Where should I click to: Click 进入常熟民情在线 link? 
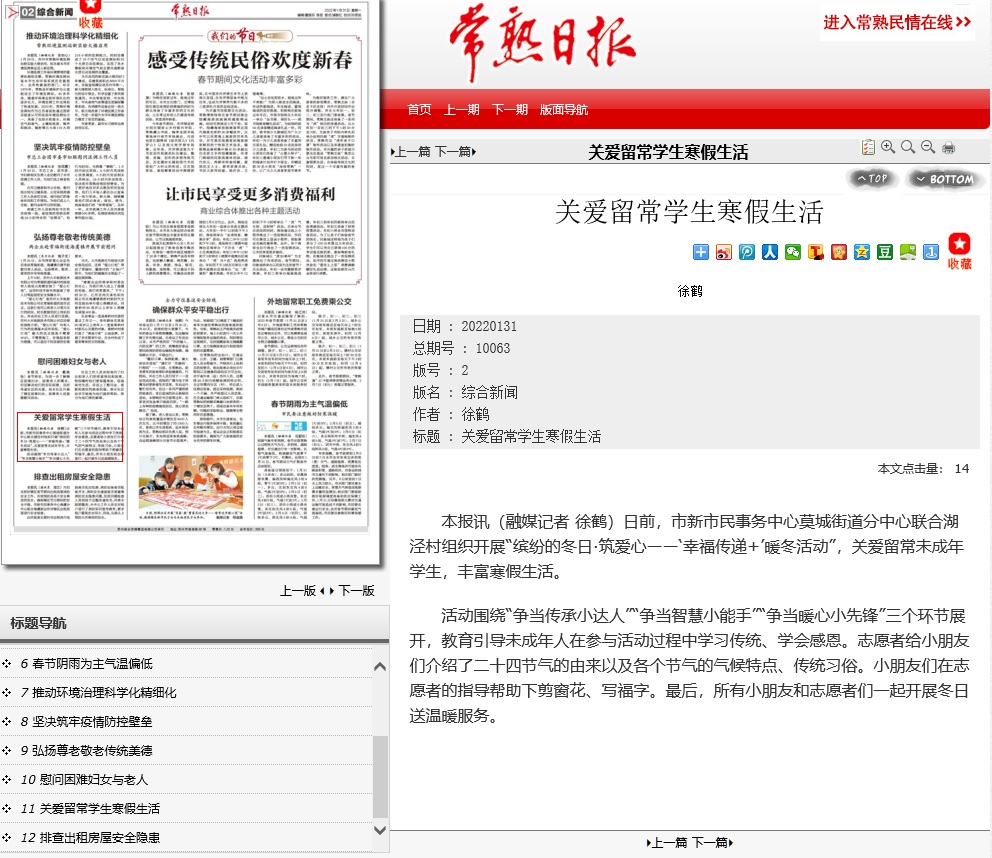[x=897, y=22]
